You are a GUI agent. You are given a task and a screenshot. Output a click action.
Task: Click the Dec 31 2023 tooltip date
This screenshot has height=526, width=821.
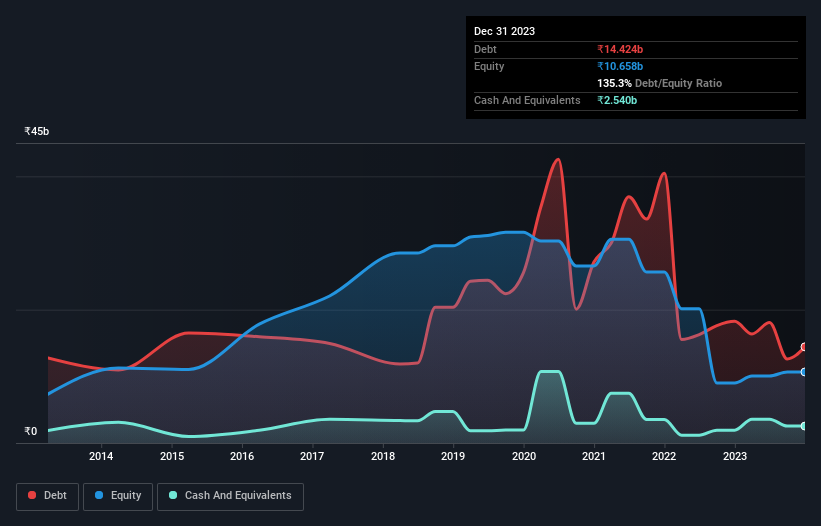pos(504,31)
